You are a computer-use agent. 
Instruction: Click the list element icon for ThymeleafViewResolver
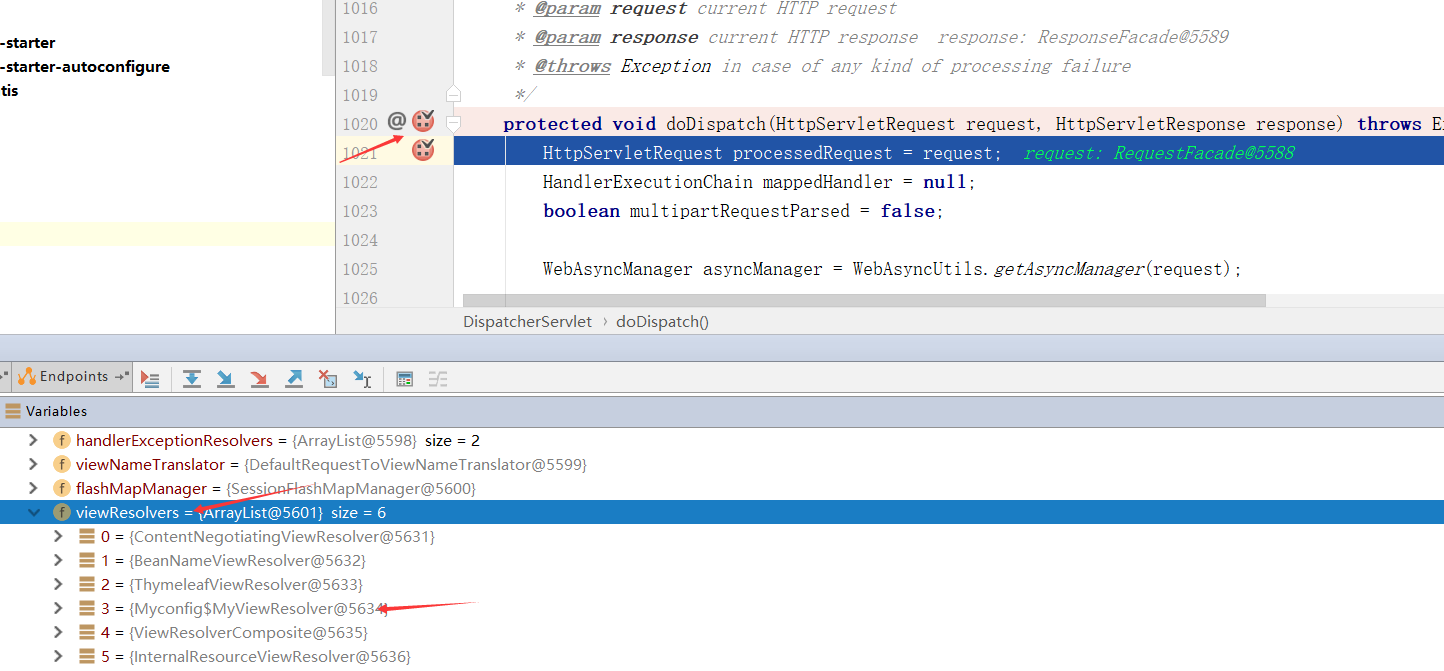[88, 585]
